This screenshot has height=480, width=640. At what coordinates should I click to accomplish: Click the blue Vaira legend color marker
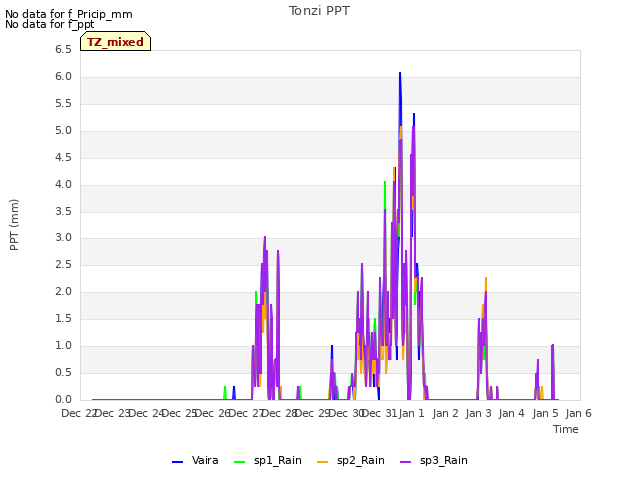(x=178, y=462)
